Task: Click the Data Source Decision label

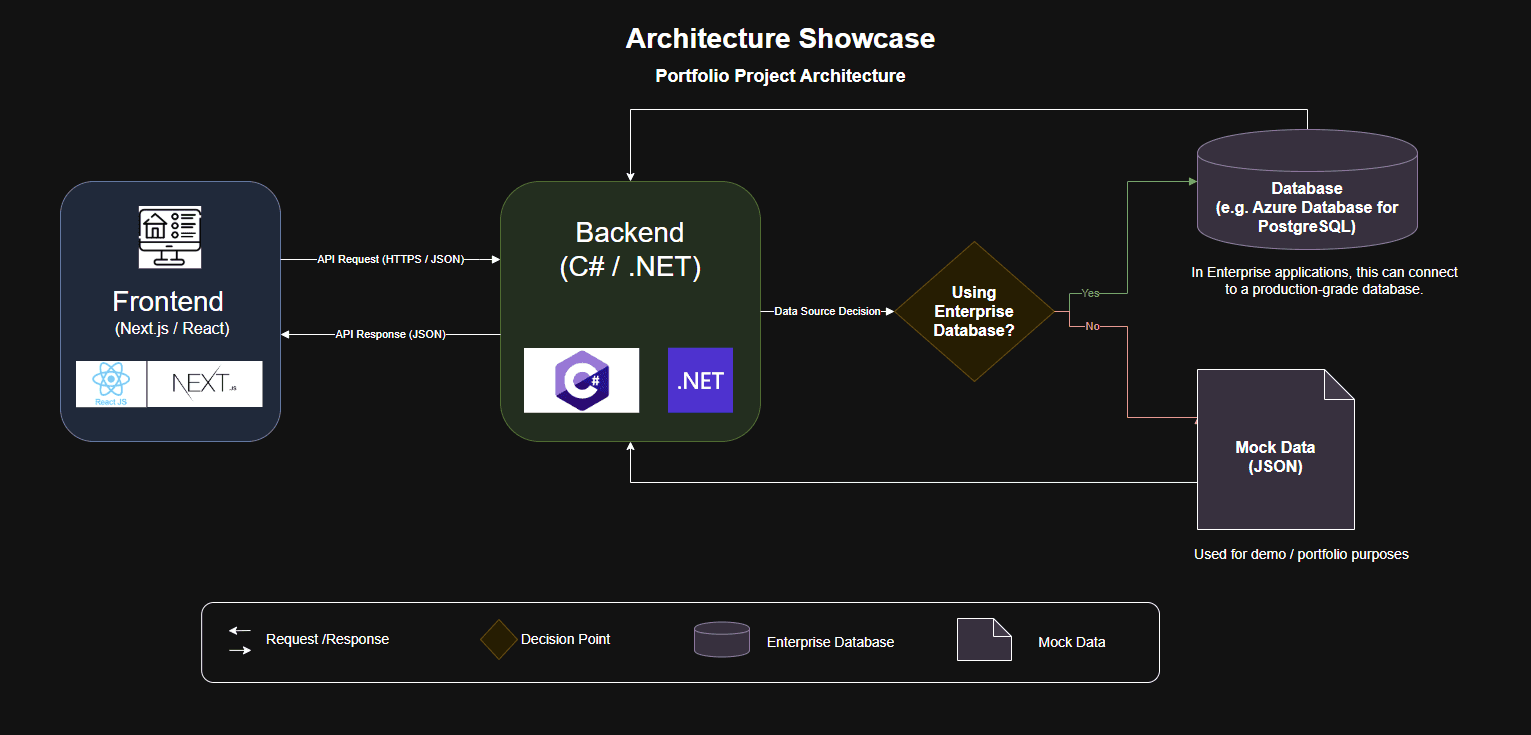Action: [827, 311]
